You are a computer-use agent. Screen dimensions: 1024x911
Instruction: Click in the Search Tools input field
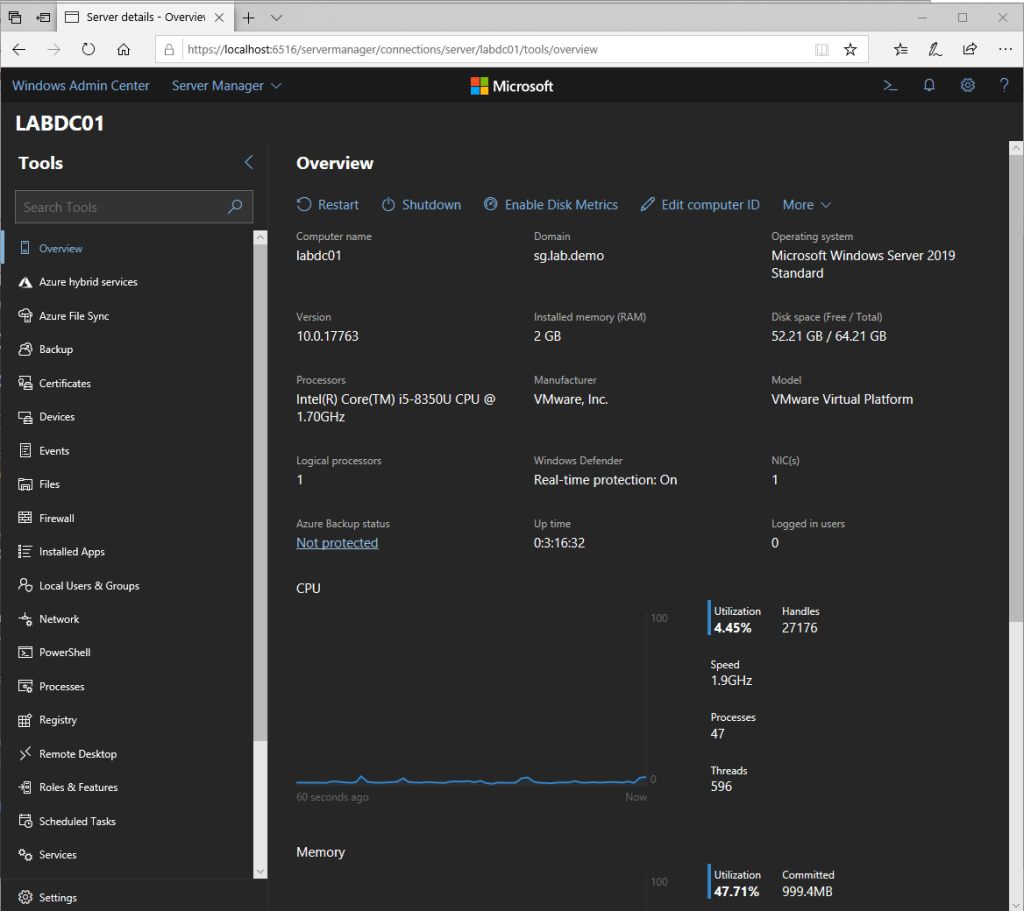(120, 207)
